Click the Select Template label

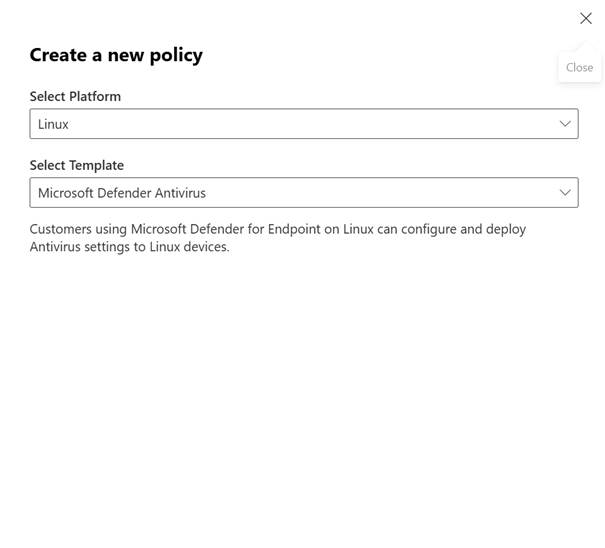point(77,165)
